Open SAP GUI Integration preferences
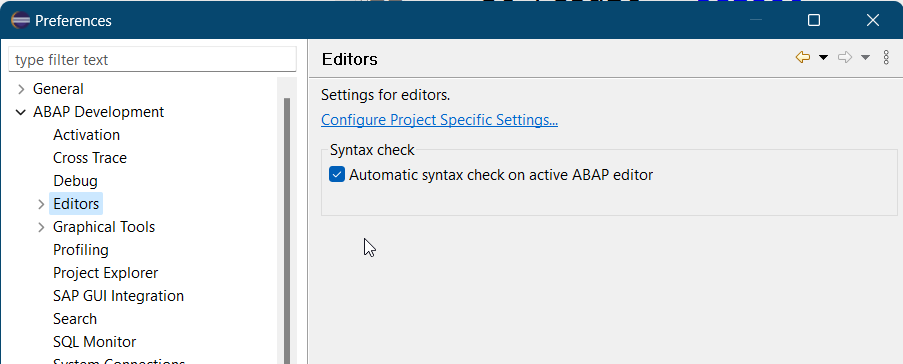903x364 pixels. 119,296
